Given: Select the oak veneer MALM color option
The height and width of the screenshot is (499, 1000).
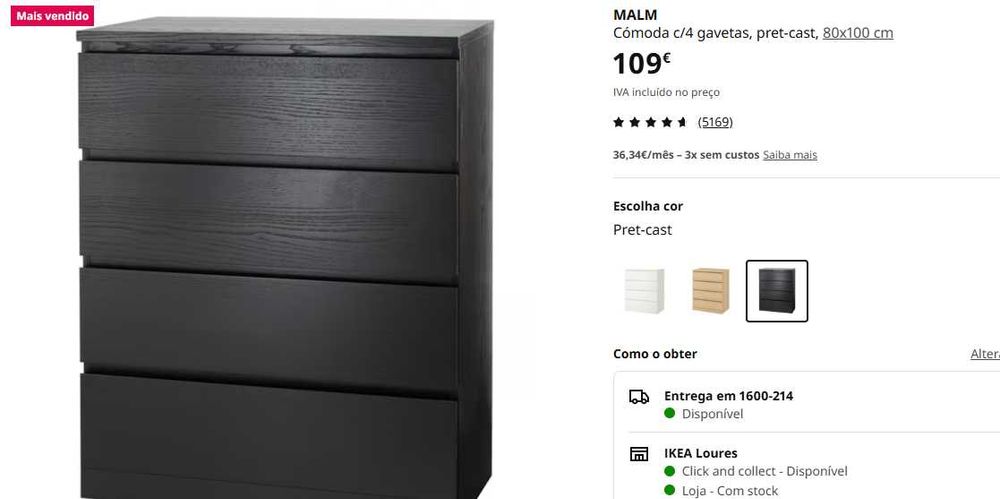Looking at the screenshot, I should coord(710,291).
